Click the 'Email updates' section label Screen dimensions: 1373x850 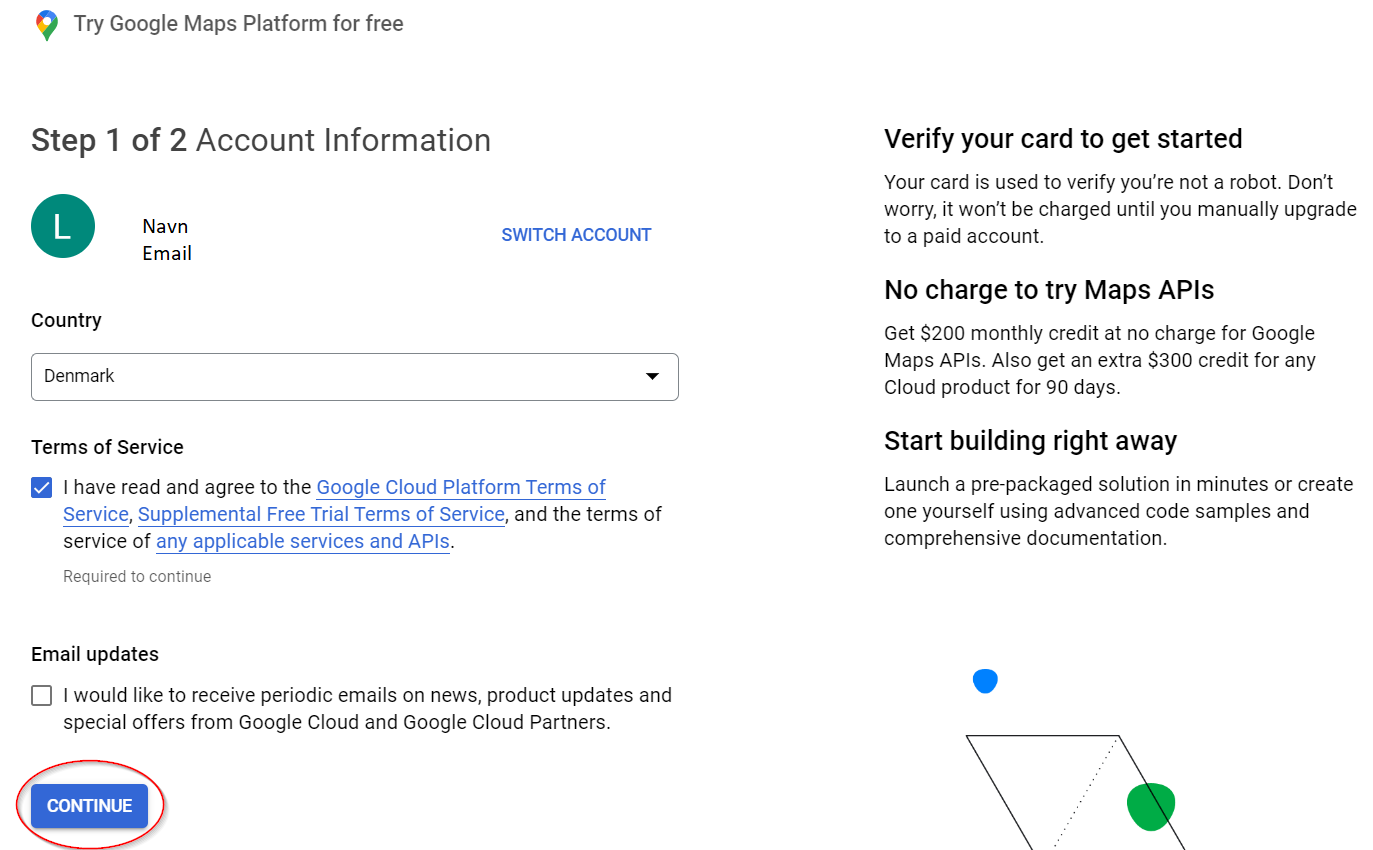point(95,654)
